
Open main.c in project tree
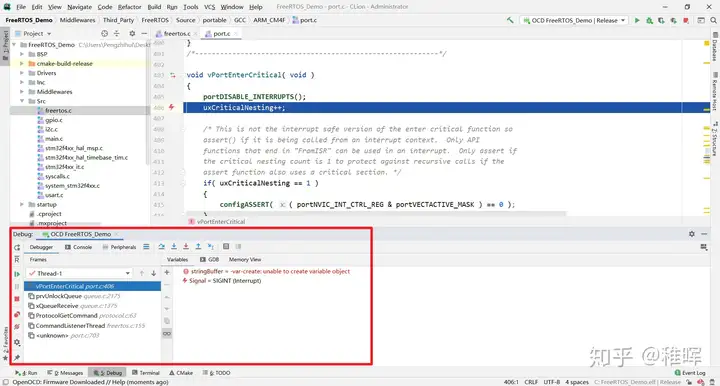click(x=54, y=139)
